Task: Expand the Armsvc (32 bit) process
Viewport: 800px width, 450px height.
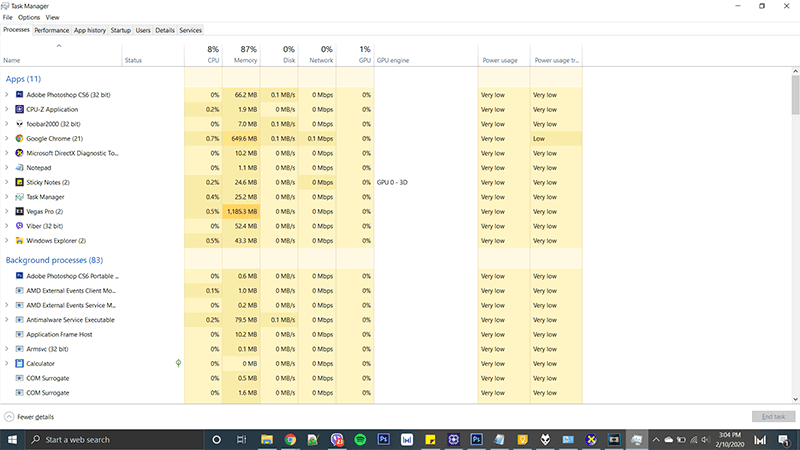Action: tap(7, 349)
